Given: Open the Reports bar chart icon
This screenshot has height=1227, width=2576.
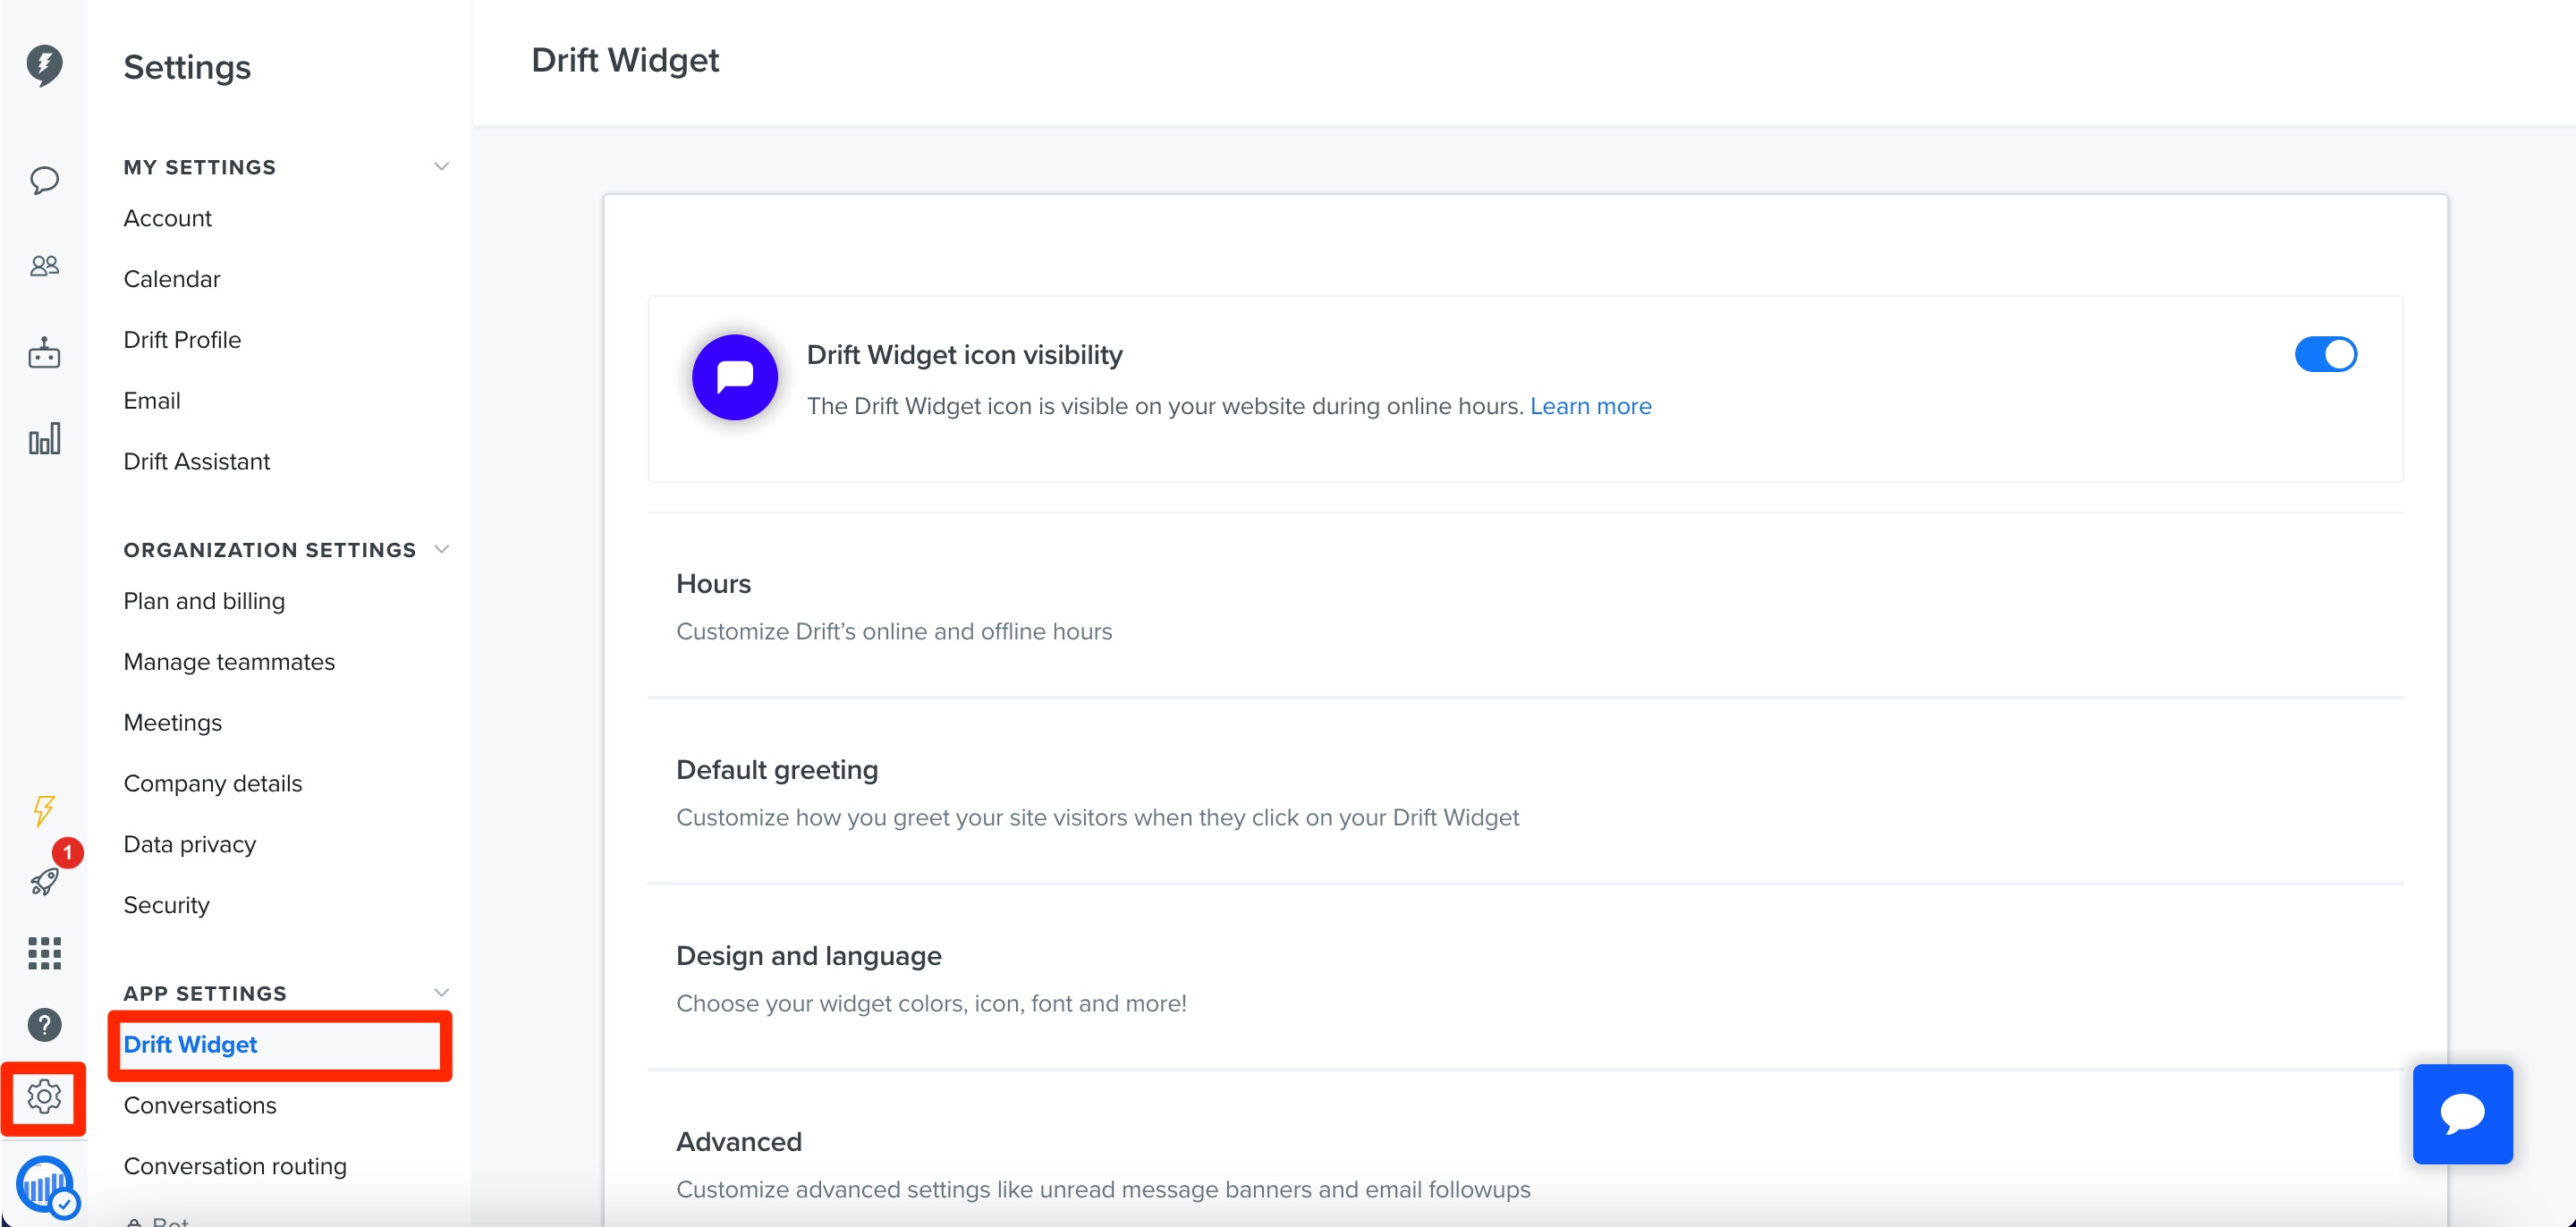Looking at the screenshot, I should (44, 438).
